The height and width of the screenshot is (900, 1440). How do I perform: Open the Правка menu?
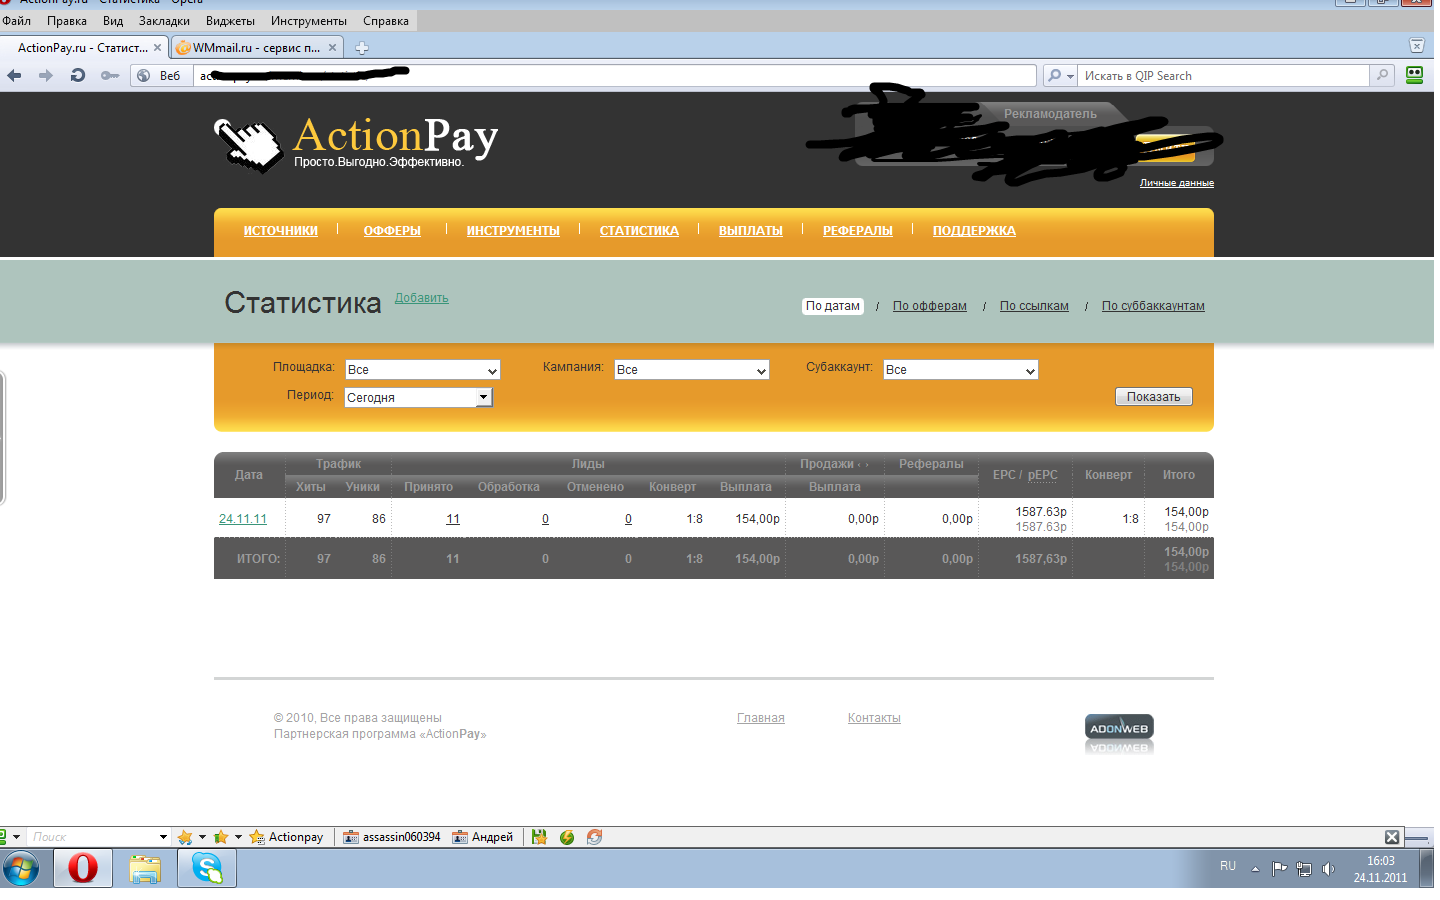(x=67, y=20)
